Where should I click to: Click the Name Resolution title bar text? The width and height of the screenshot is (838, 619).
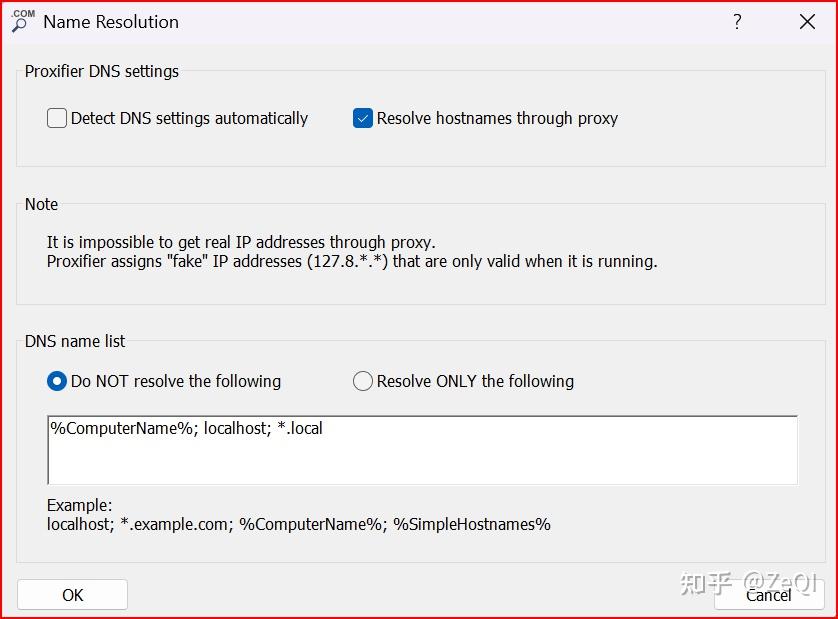pyautogui.click(x=111, y=22)
